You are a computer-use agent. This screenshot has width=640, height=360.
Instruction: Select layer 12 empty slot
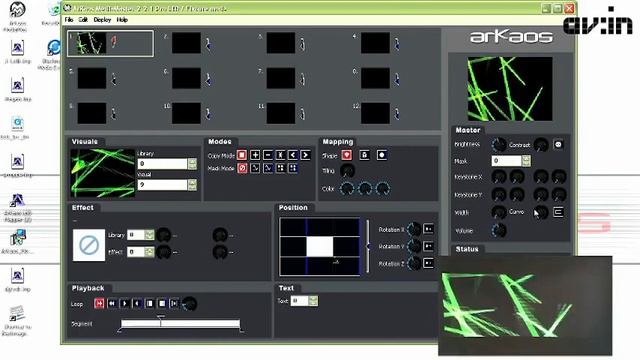pyautogui.click(x=375, y=113)
